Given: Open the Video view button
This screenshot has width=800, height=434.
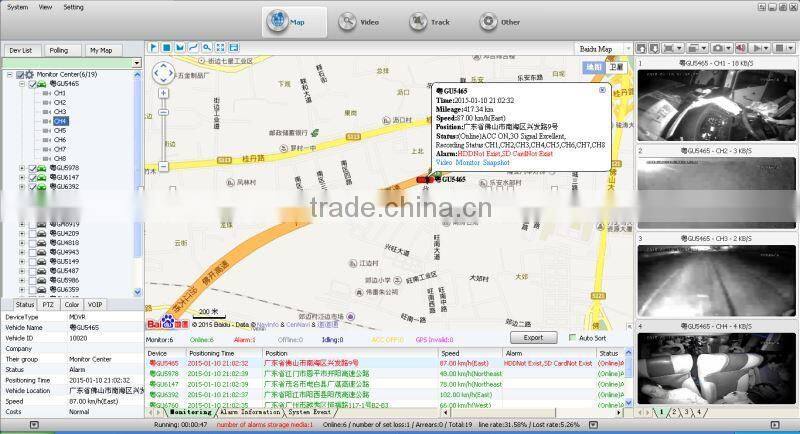Looking at the screenshot, I should tap(359, 22).
